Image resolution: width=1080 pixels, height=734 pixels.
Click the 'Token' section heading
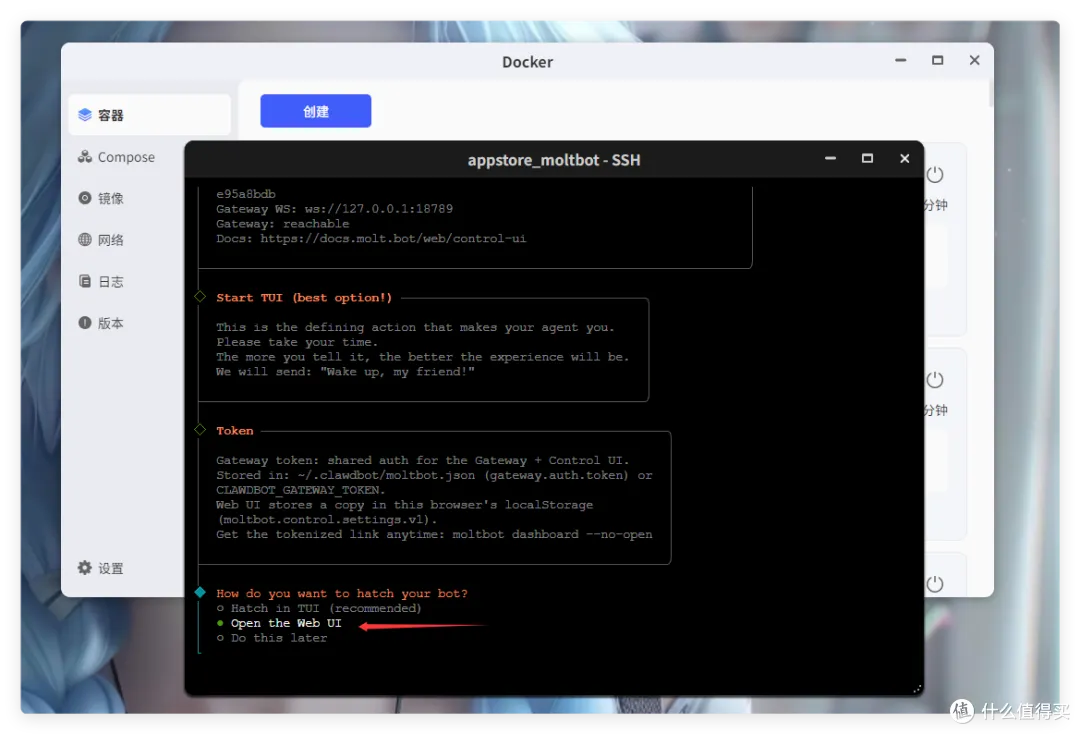pos(235,430)
